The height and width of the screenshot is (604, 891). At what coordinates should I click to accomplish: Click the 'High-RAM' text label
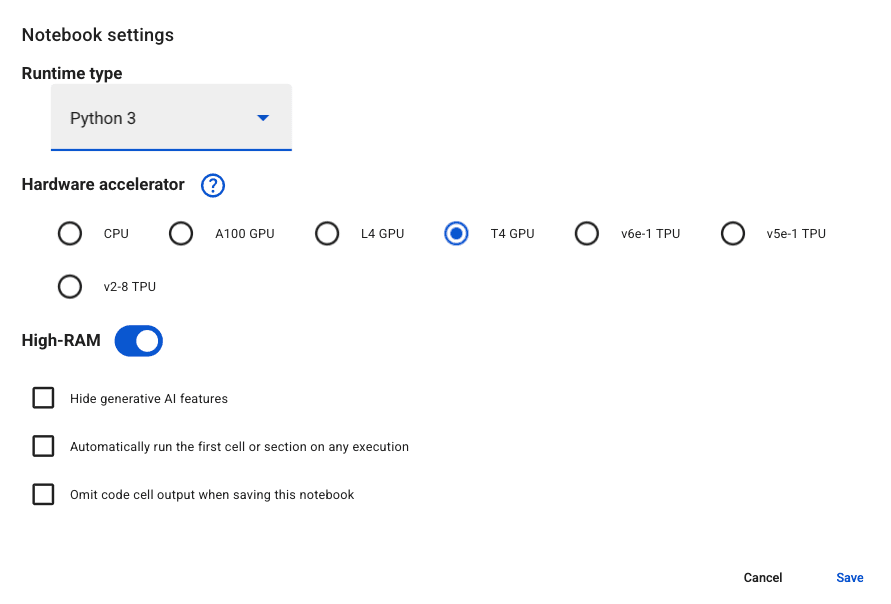[x=61, y=341]
